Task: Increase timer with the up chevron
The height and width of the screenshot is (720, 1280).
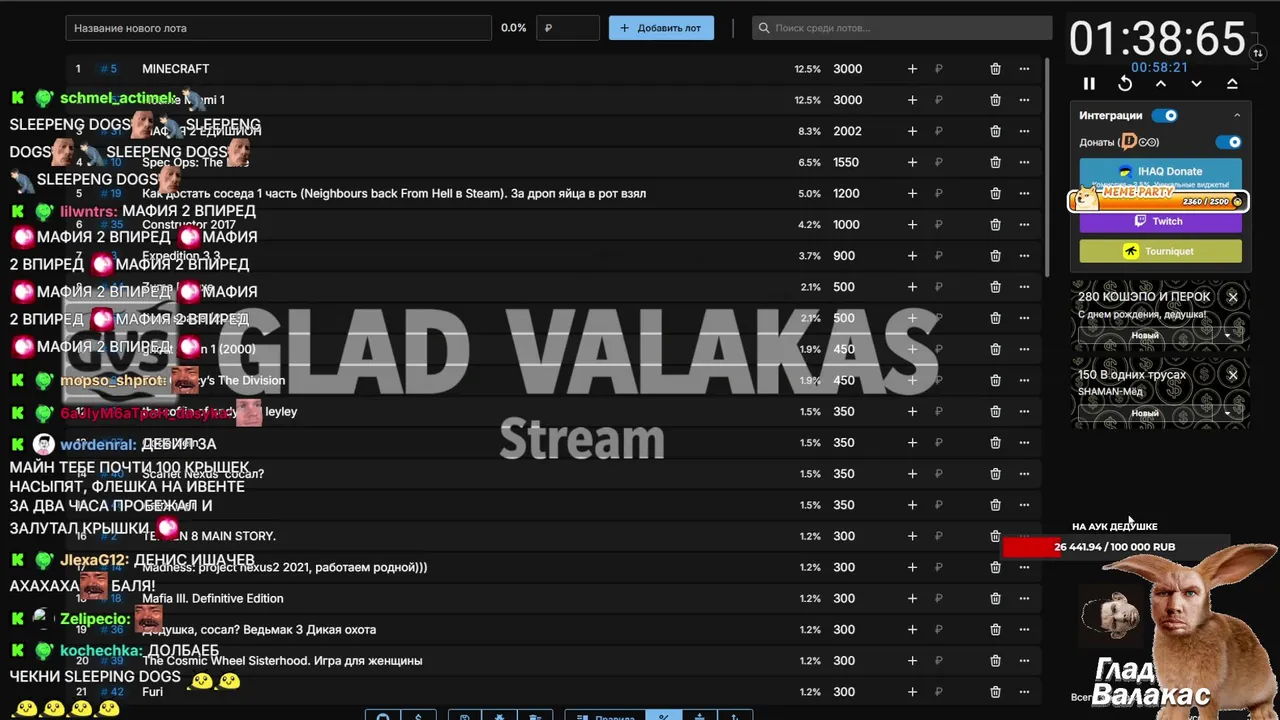Action: [x=1161, y=84]
